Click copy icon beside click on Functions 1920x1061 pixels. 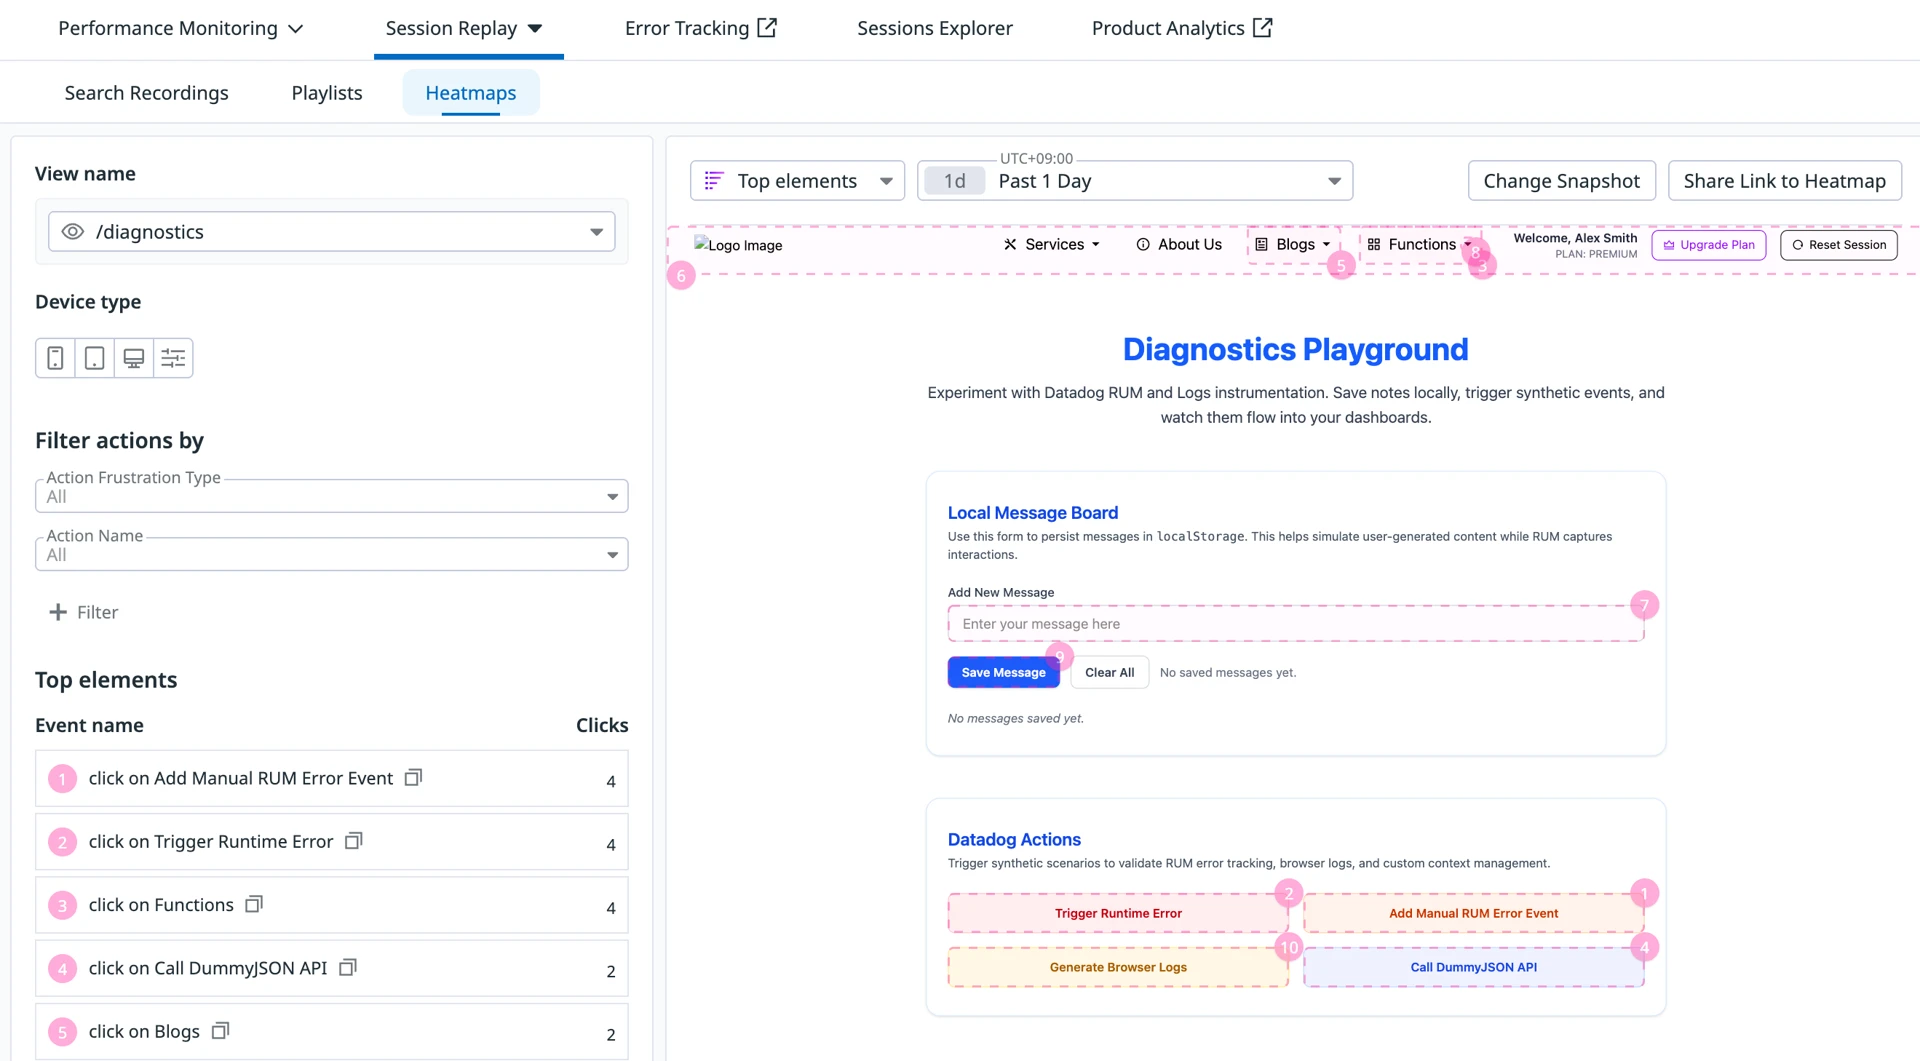click(254, 904)
